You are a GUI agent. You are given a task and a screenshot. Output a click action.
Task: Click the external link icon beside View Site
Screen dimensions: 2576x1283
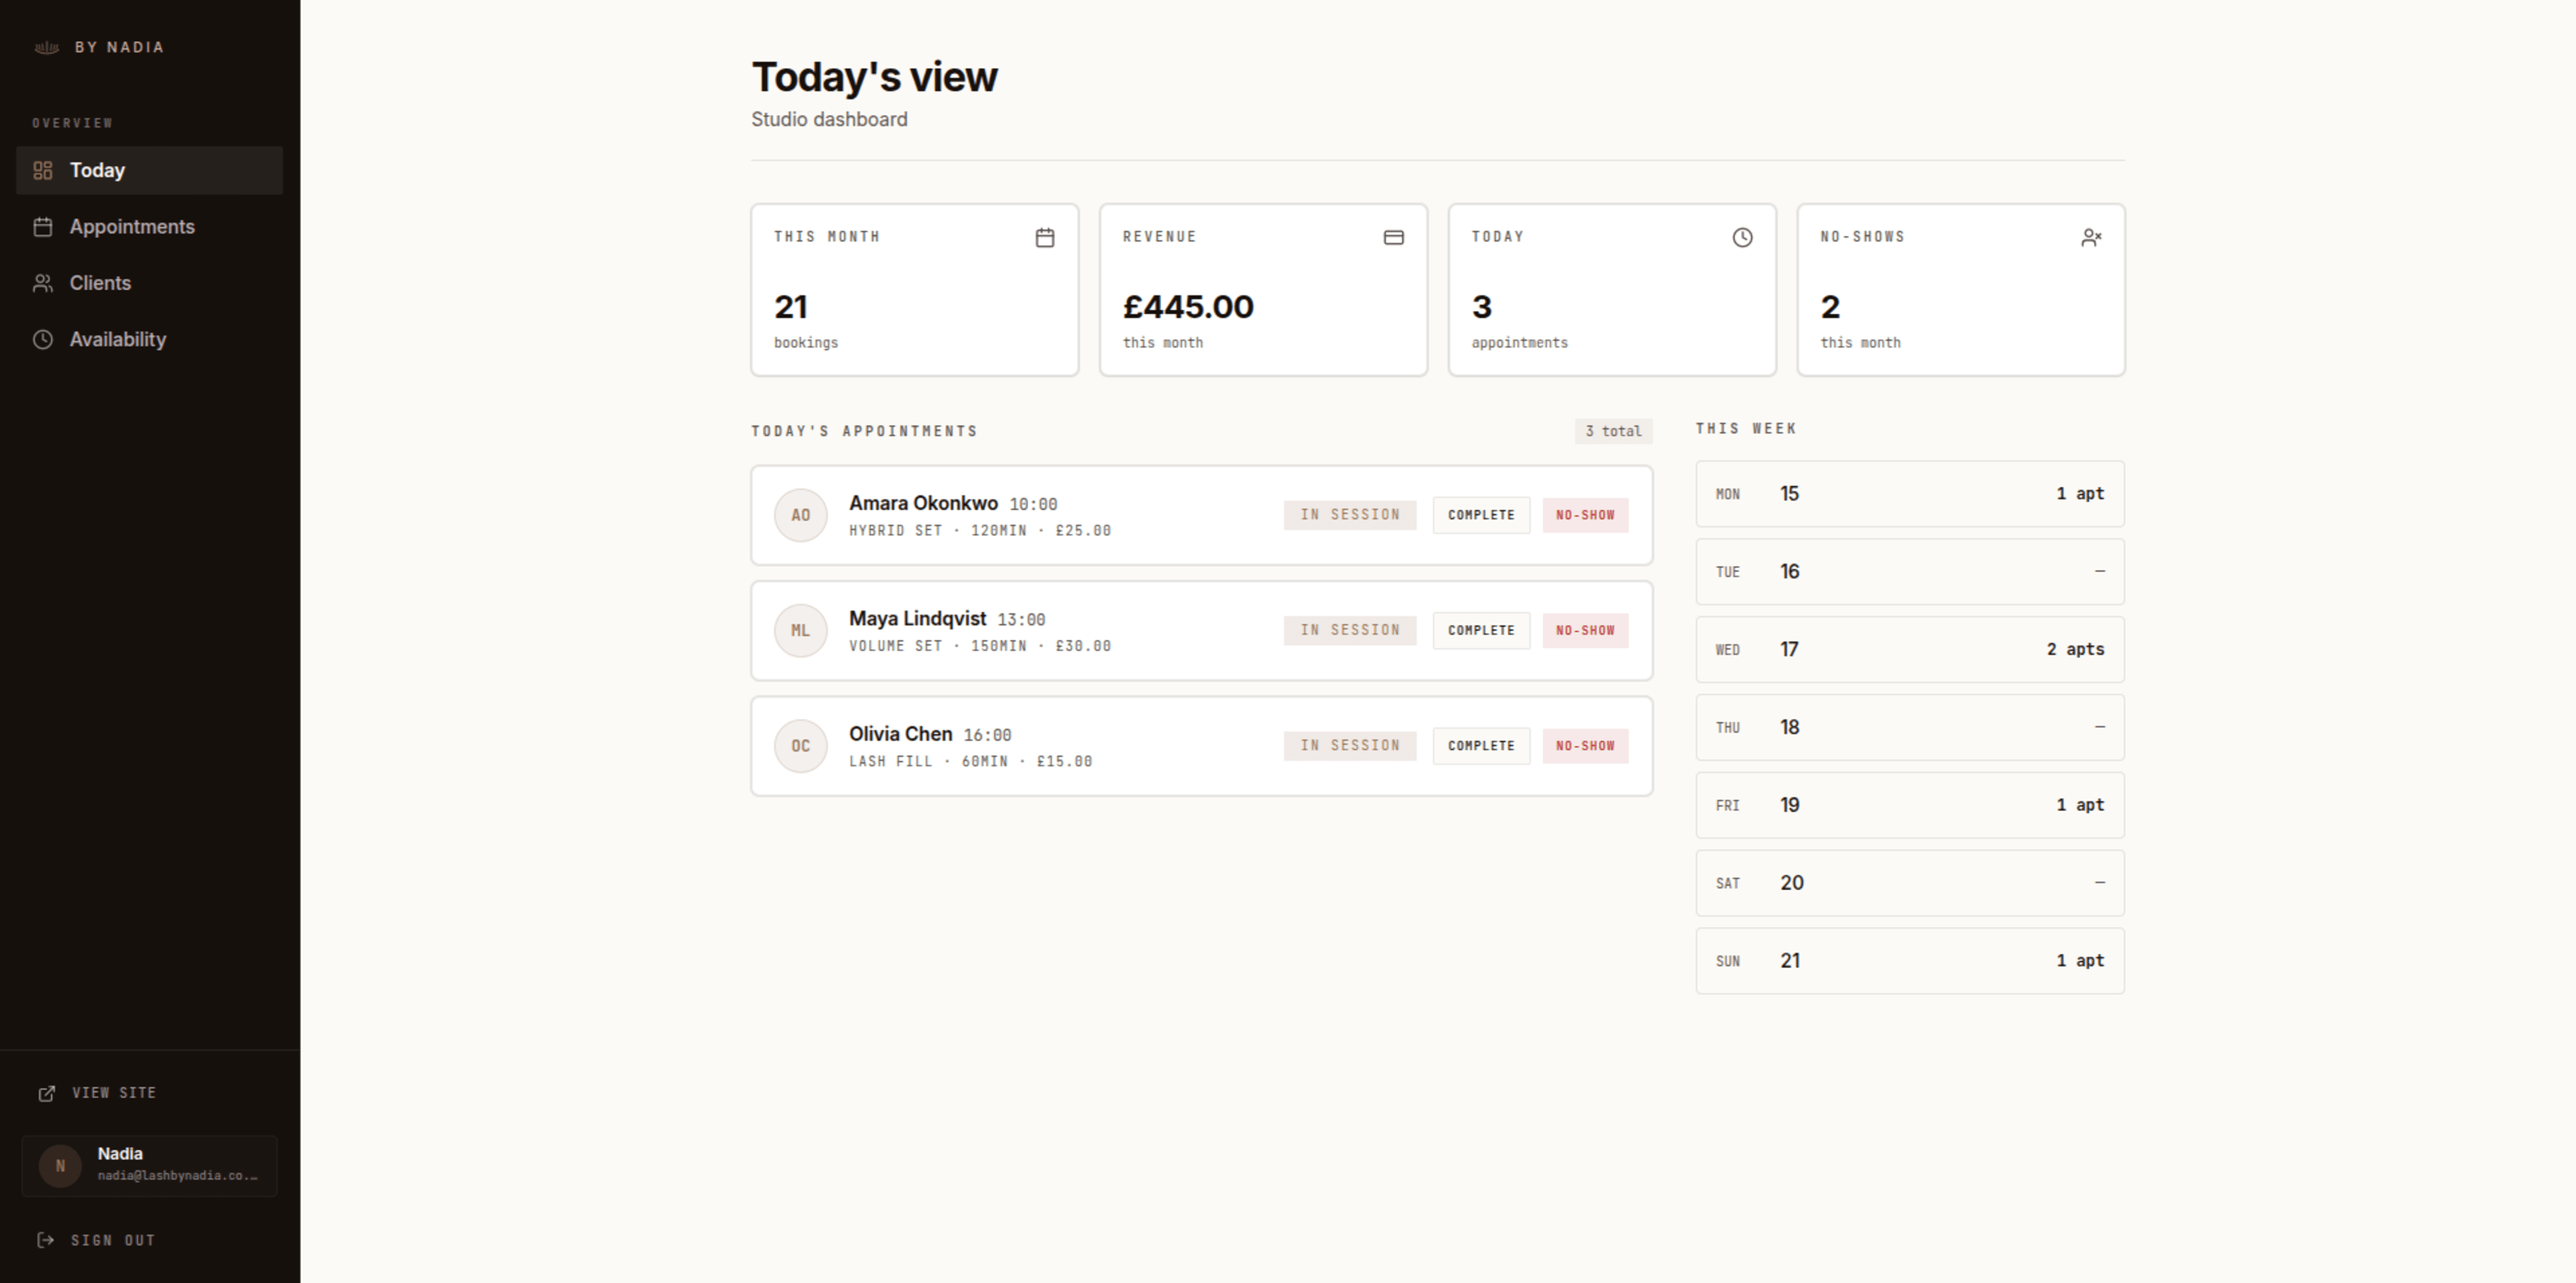46,1093
